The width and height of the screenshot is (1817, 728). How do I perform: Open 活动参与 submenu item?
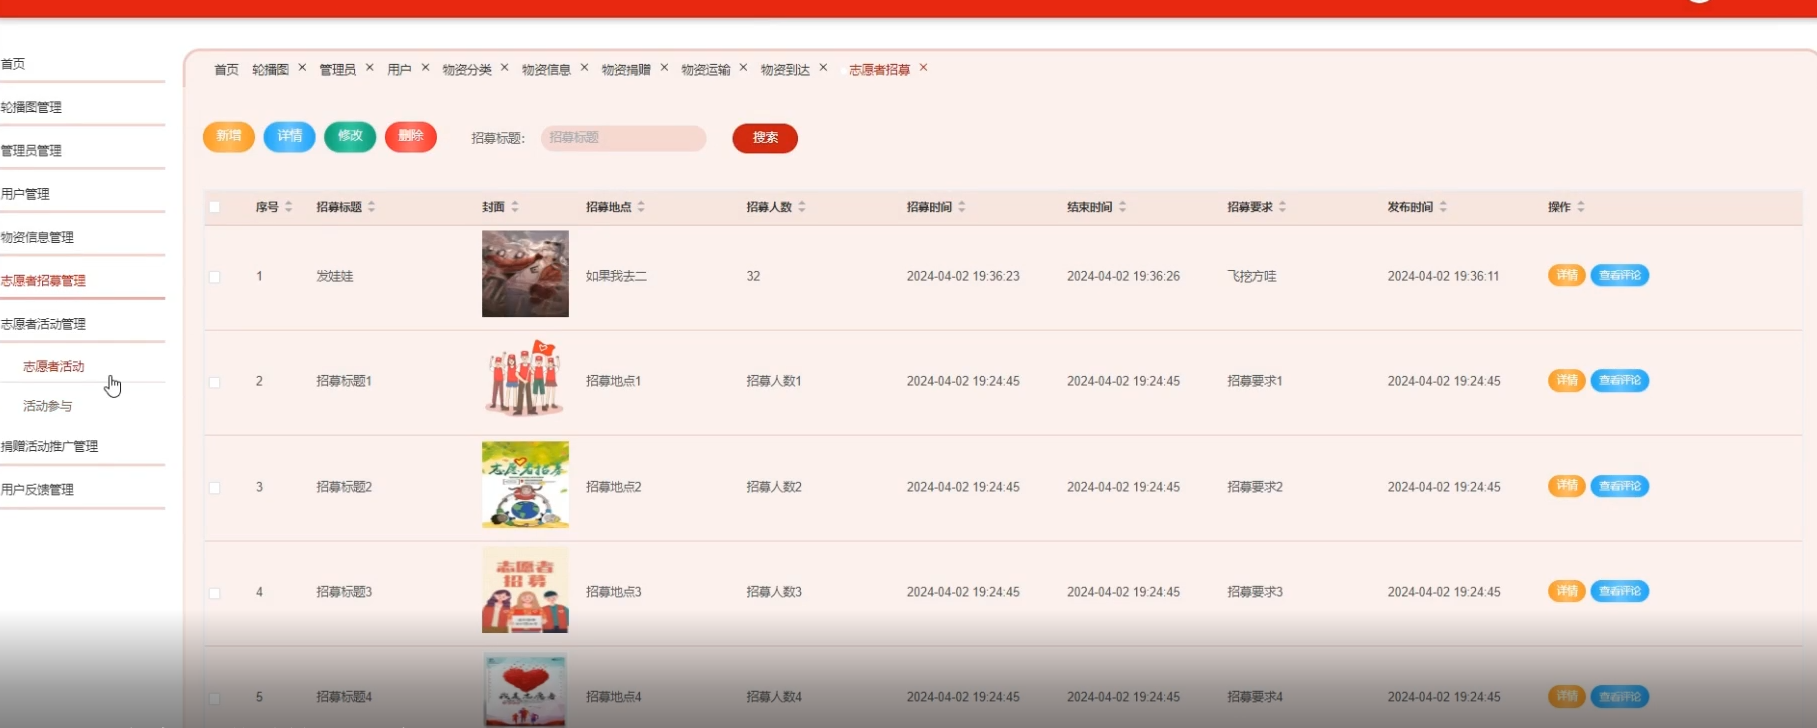[x=48, y=406]
